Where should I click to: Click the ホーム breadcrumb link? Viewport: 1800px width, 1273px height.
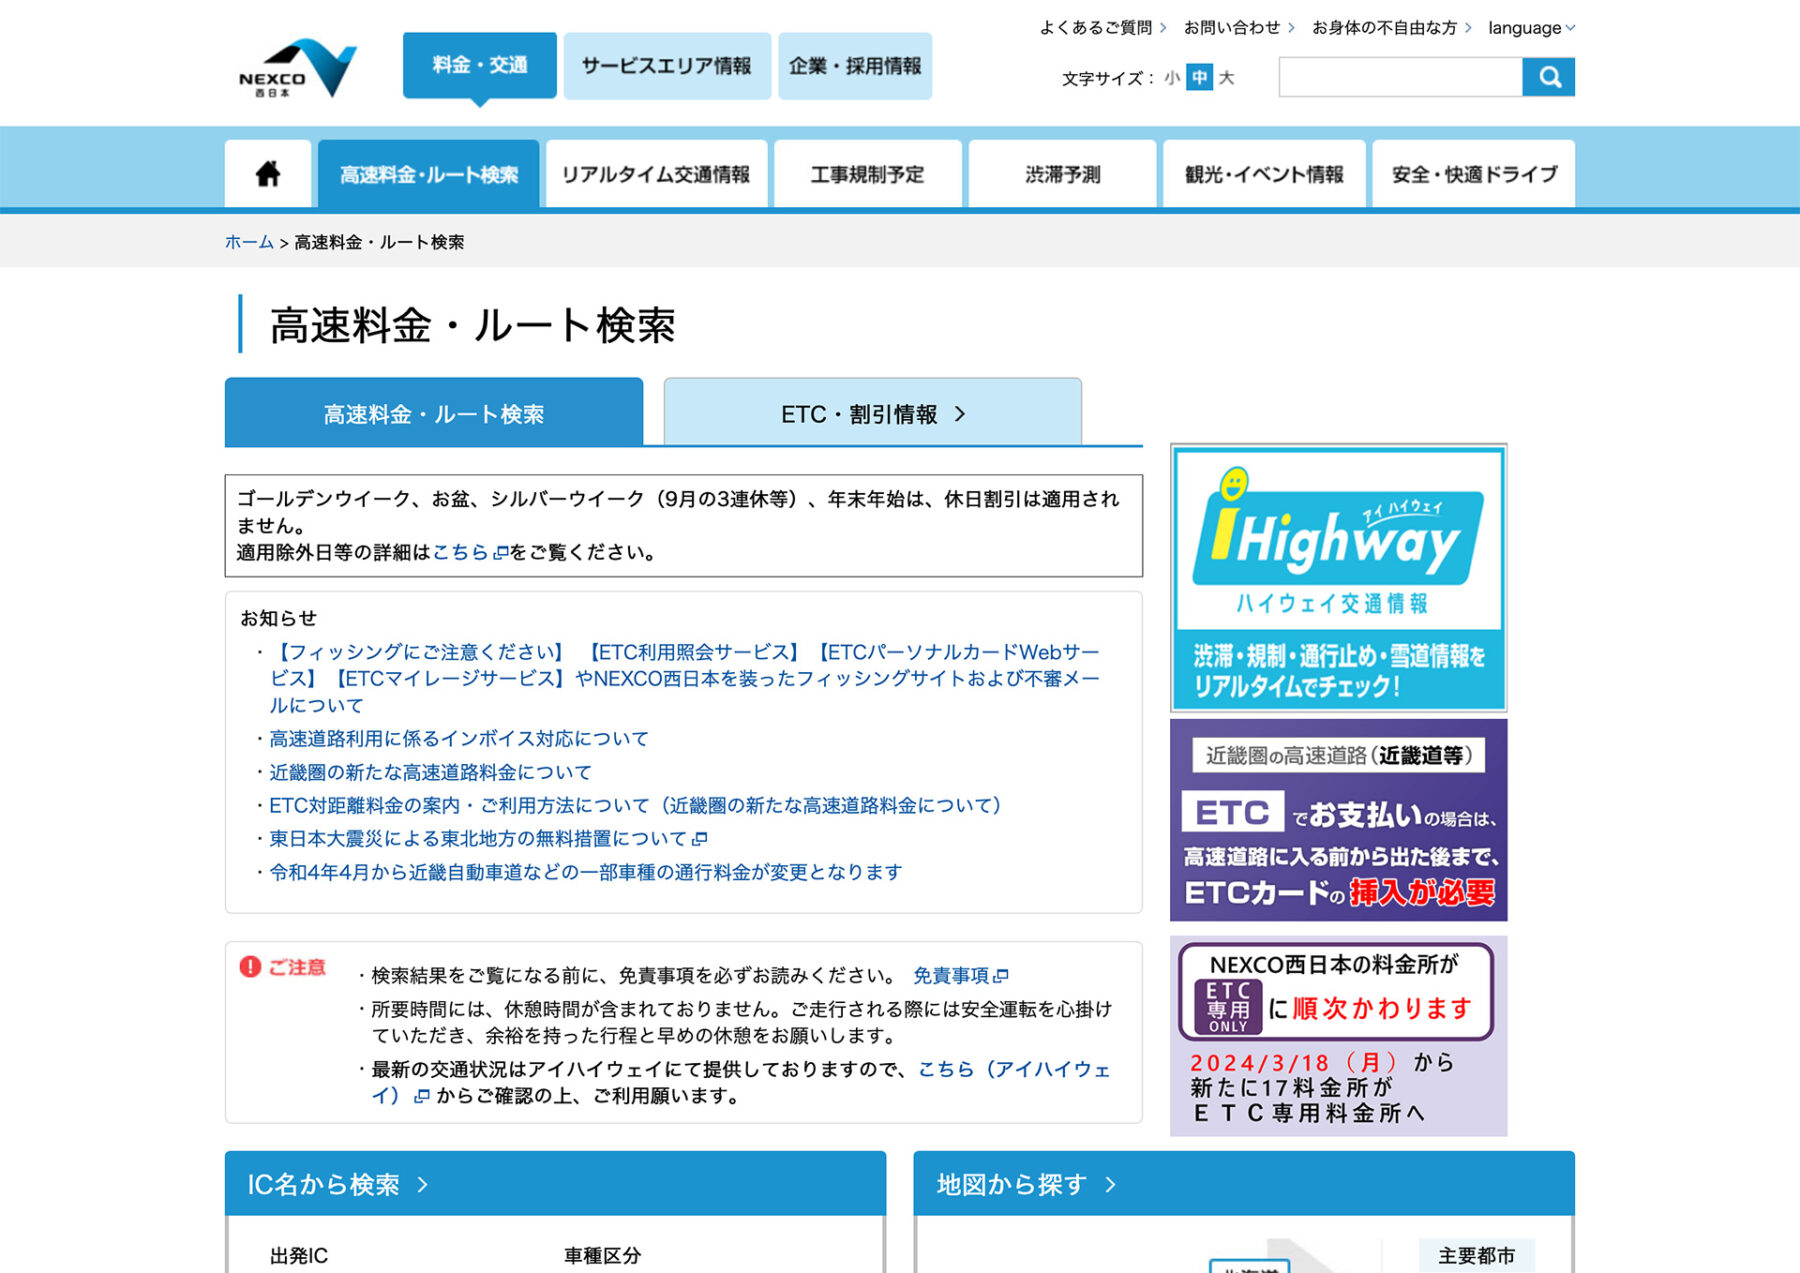tap(249, 242)
